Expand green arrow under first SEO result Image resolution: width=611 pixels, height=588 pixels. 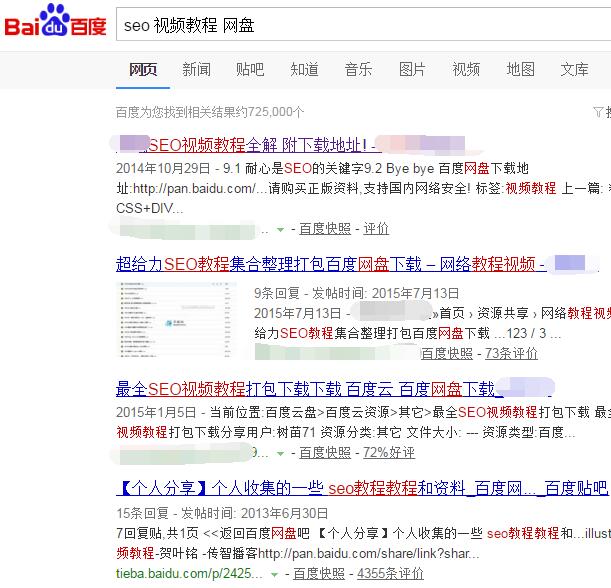coord(281,229)
